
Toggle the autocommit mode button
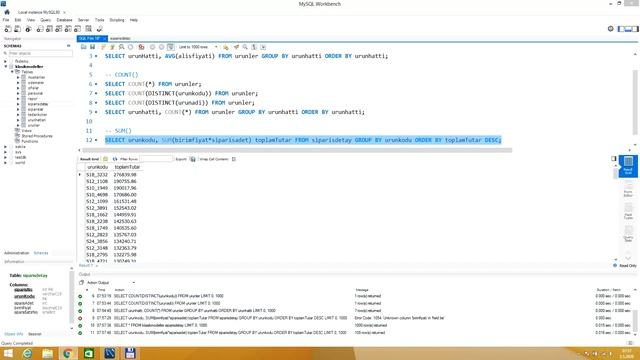coord(171,47)
